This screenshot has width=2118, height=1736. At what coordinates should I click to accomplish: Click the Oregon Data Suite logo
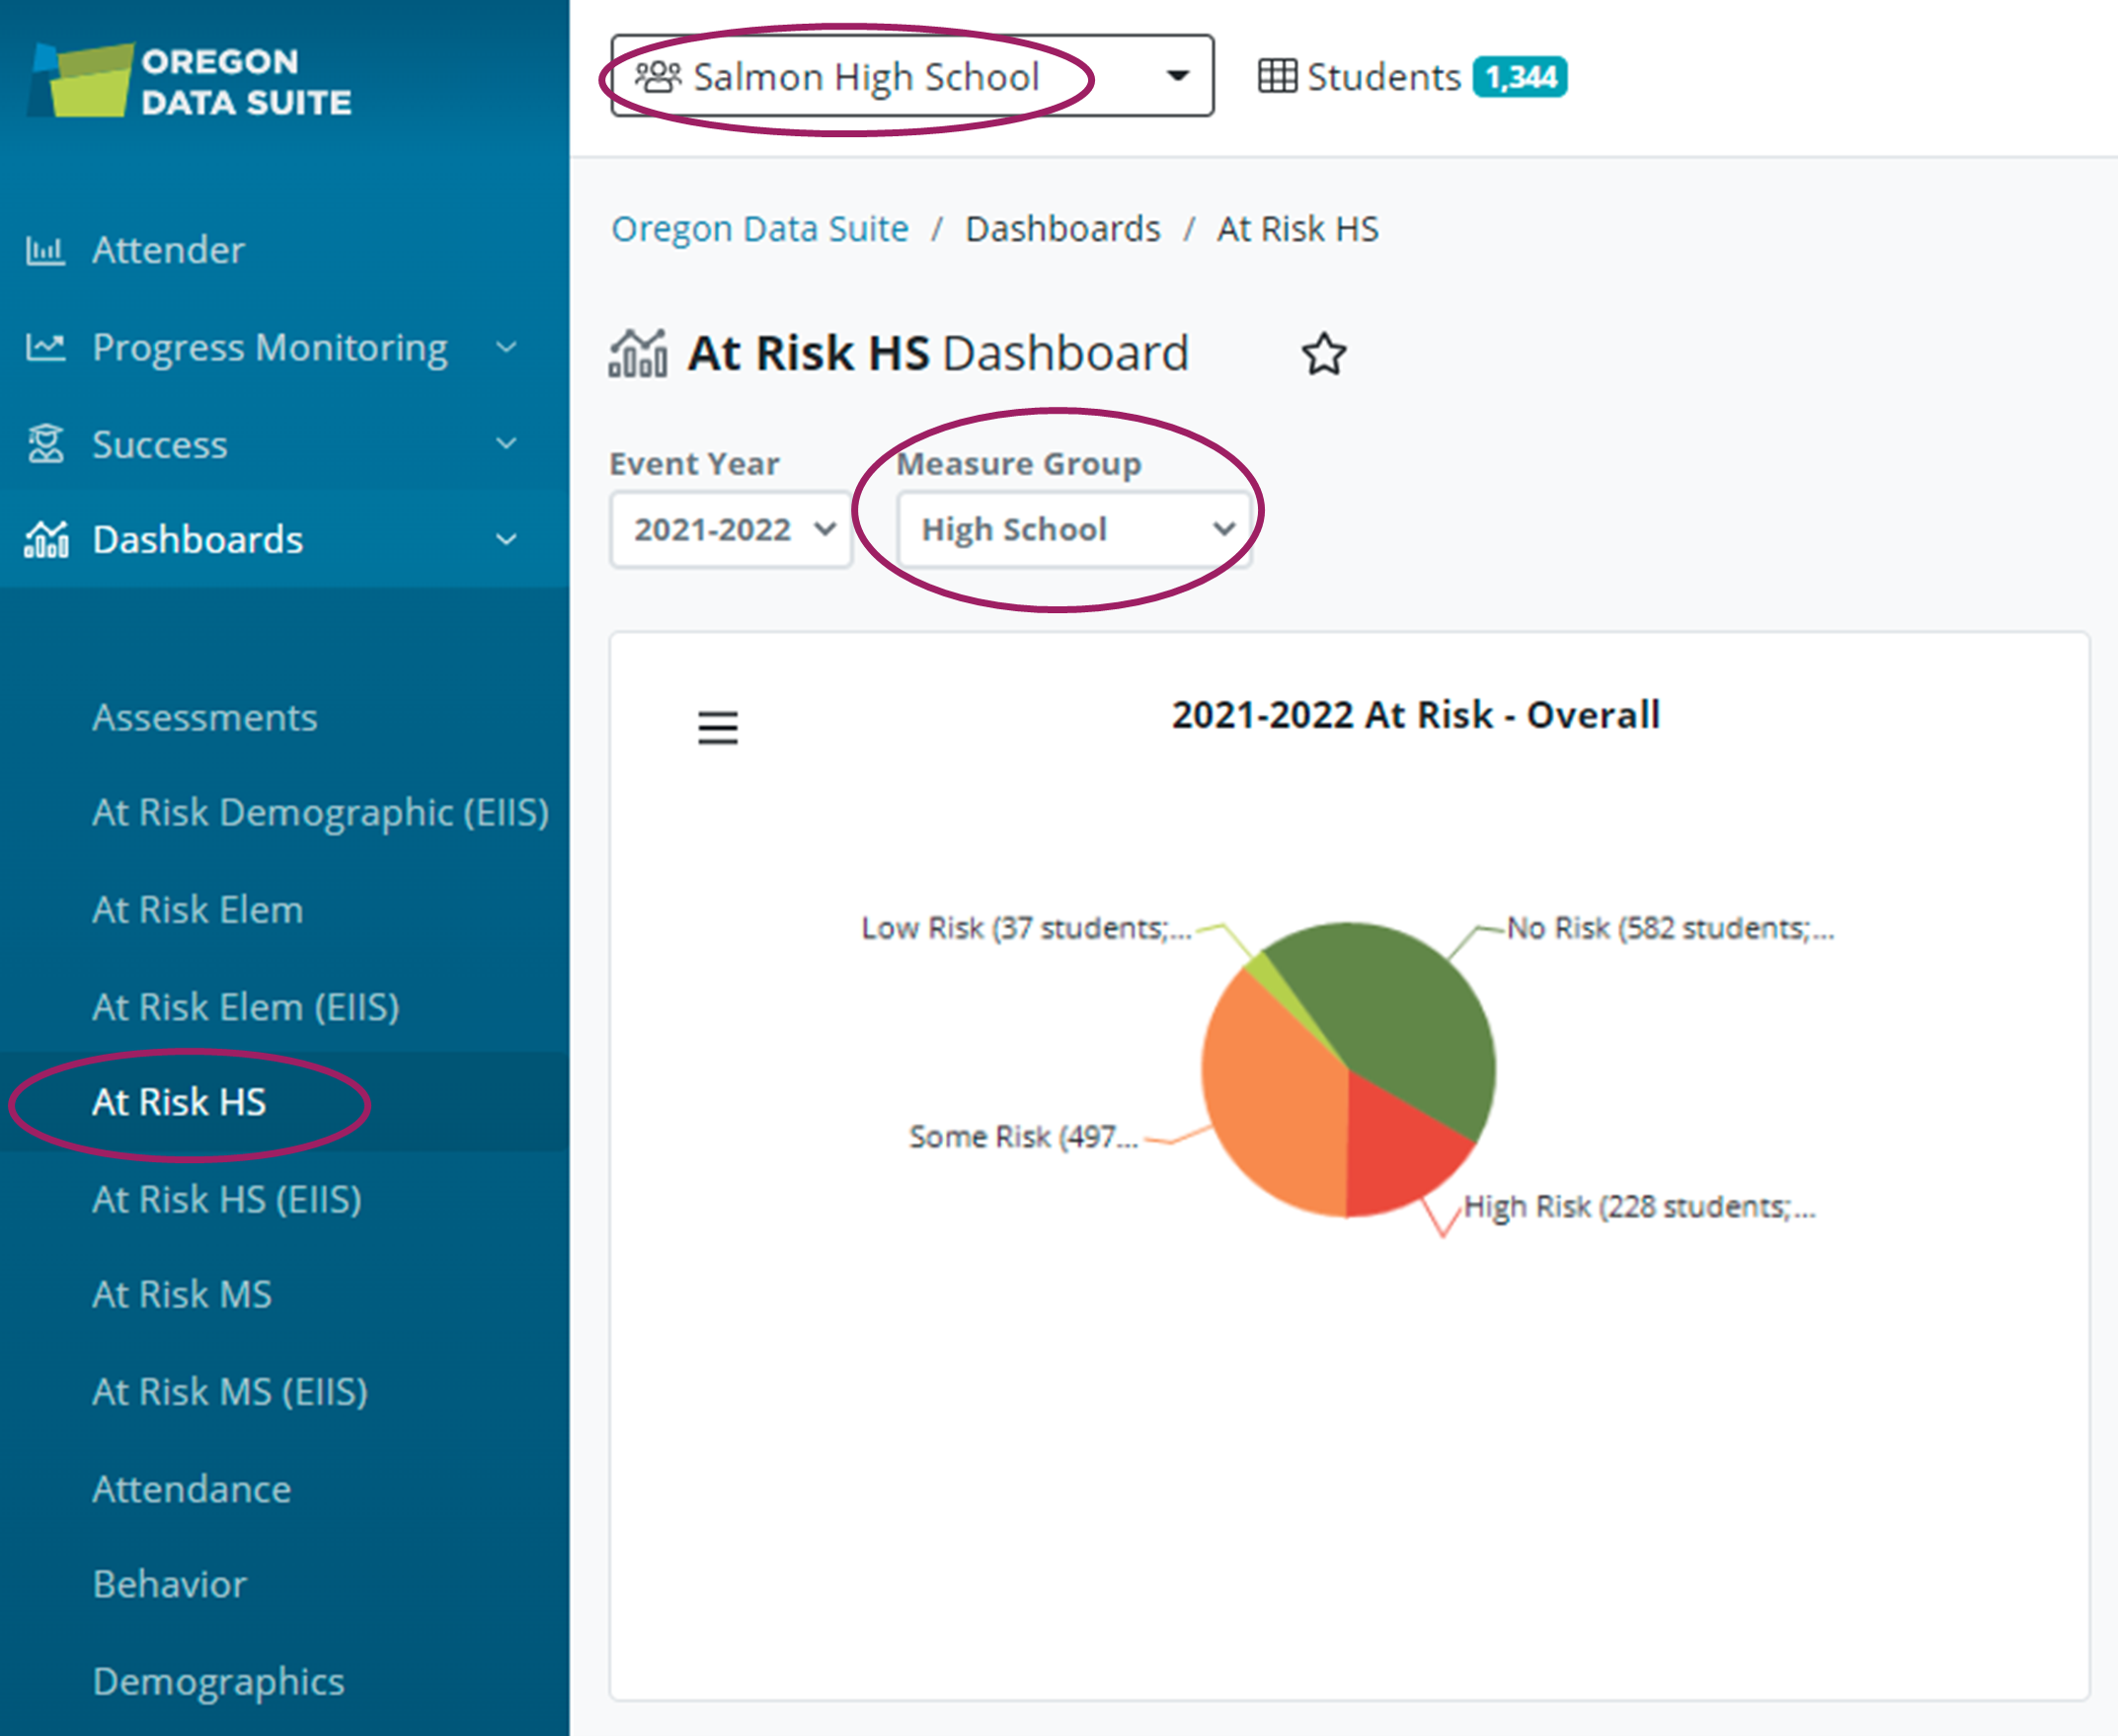coord(190,81)
